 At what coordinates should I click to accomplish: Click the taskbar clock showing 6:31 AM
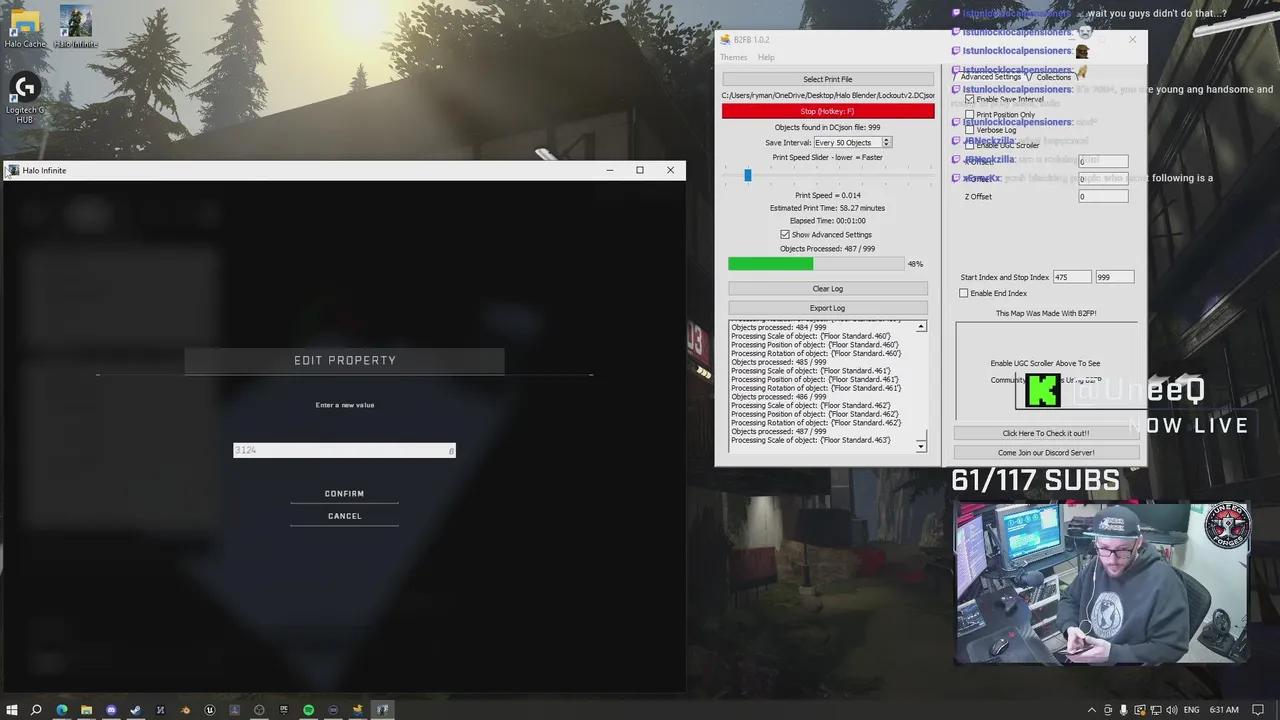pyautogui.click(x=1224, y=710)
